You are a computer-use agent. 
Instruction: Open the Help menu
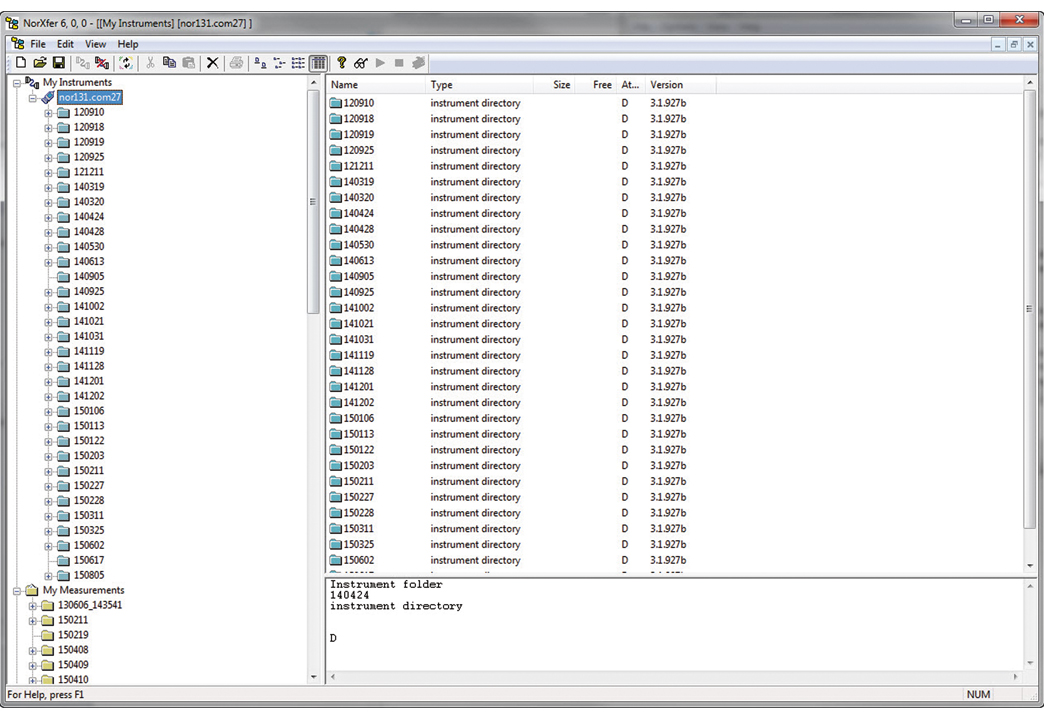(x=128, y=44)
